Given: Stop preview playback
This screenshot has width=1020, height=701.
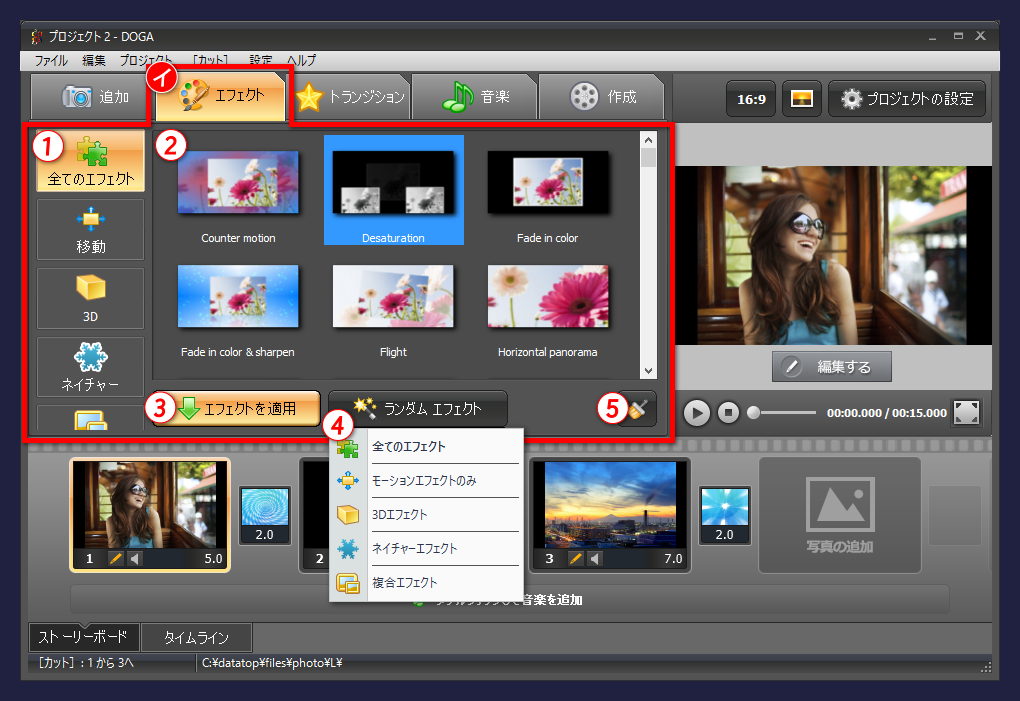Looking at the screenshot, I should 729,412.
